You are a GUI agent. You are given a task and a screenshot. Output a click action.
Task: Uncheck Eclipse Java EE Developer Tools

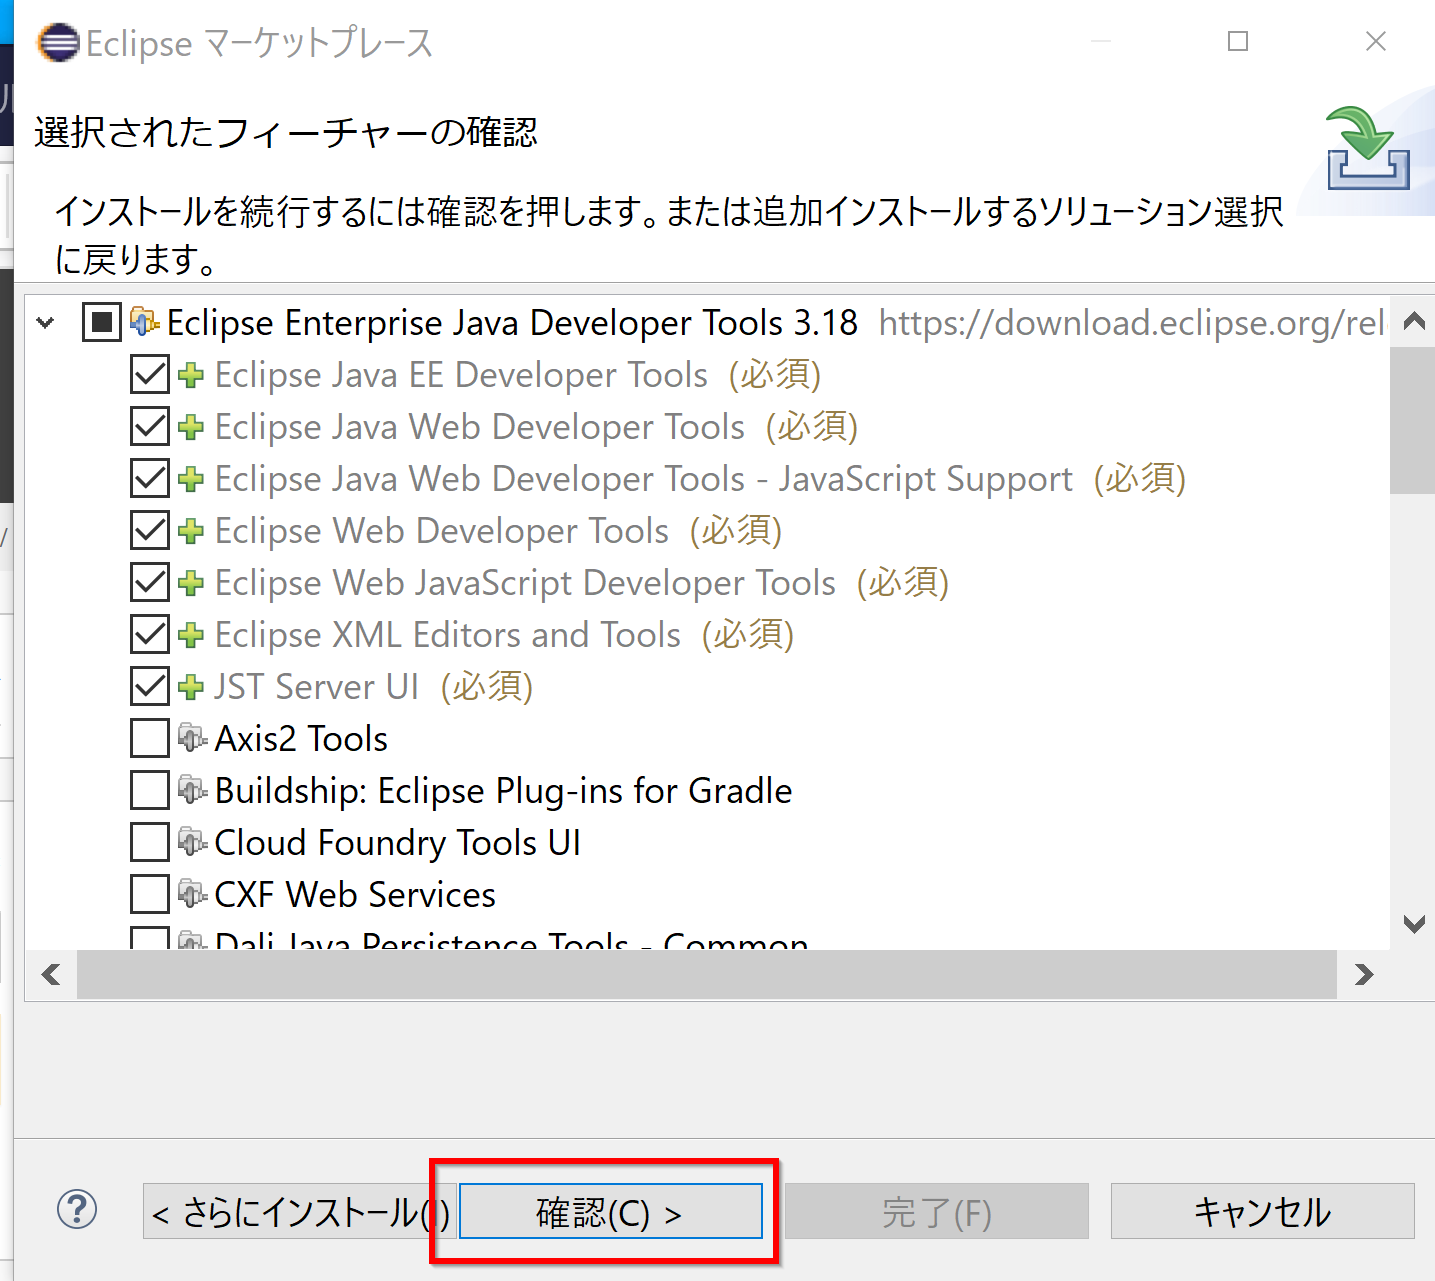(150, 375)
